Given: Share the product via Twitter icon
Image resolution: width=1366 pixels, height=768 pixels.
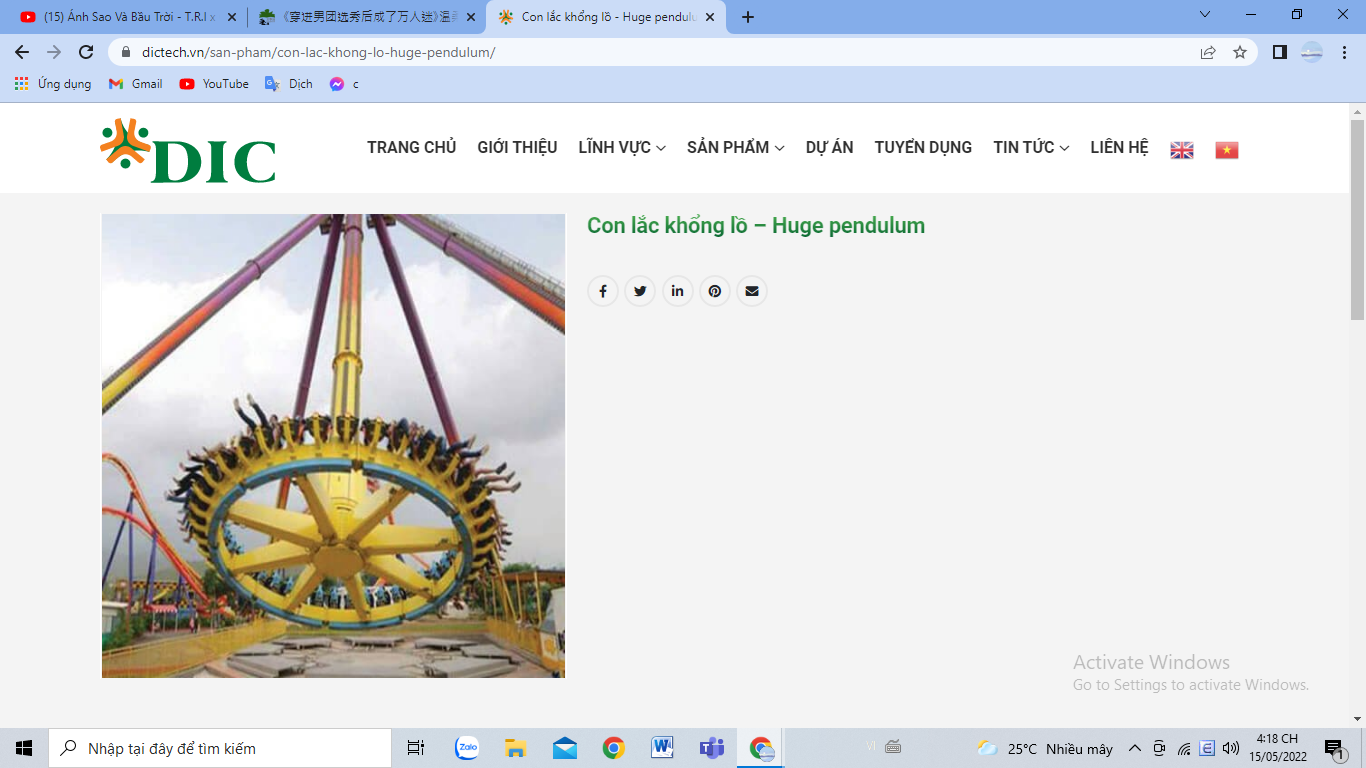Looking at the screenshot, I should click(x=640, y=291).
